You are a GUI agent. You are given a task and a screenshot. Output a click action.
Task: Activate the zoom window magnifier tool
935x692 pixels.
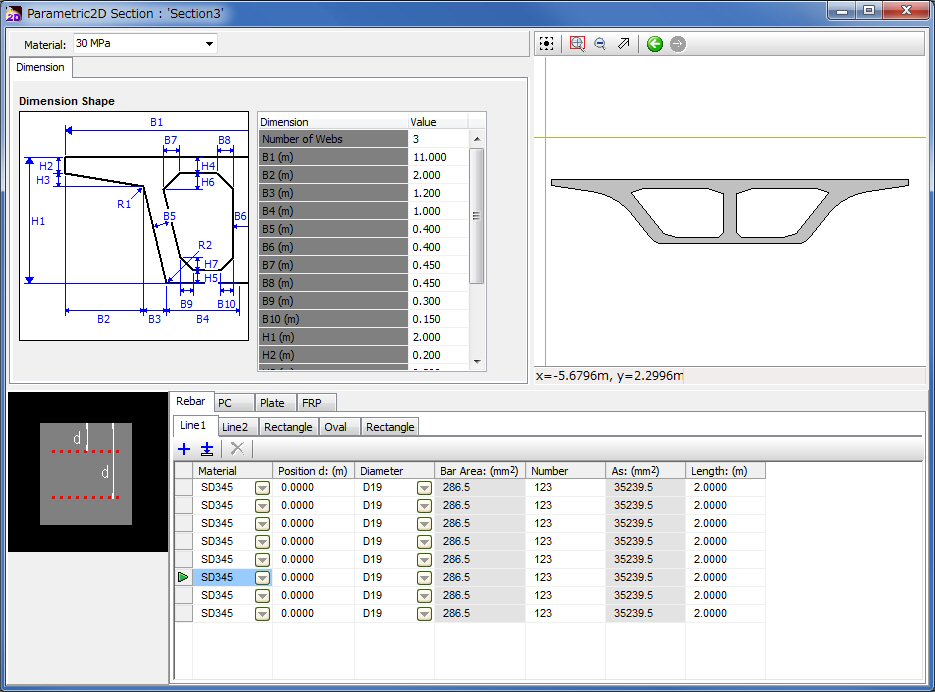pyautogui.click(x=577, y=44)
